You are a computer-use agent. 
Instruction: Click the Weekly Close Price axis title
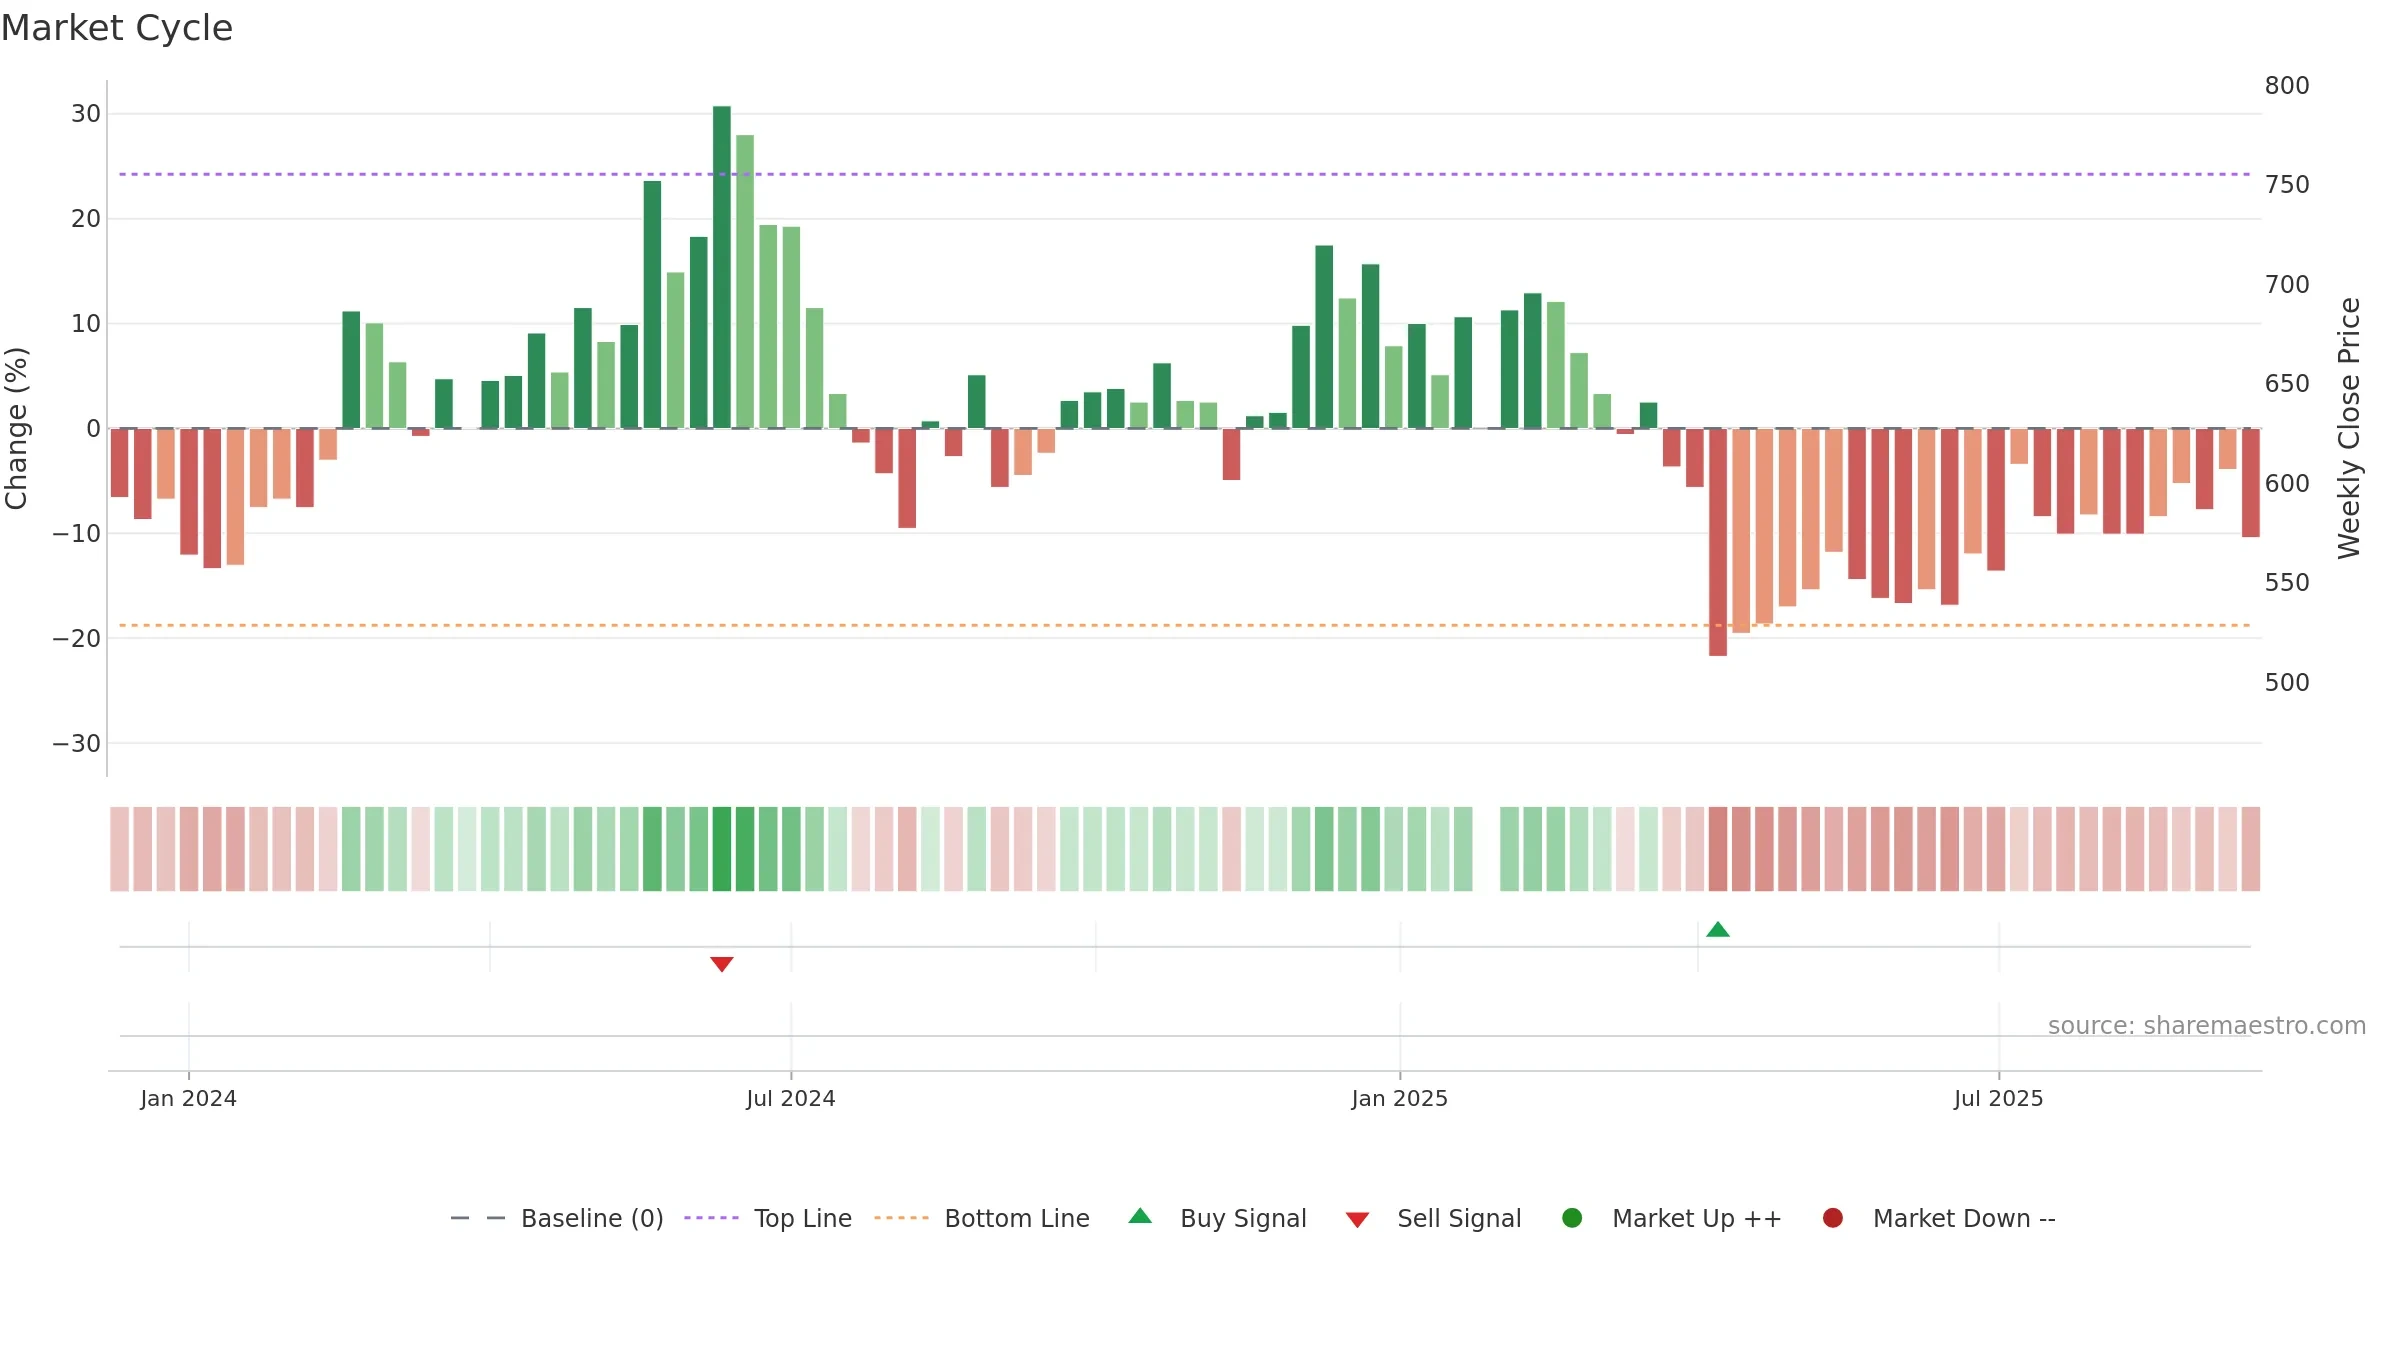pyautogui.click(x=2349, y=428)
